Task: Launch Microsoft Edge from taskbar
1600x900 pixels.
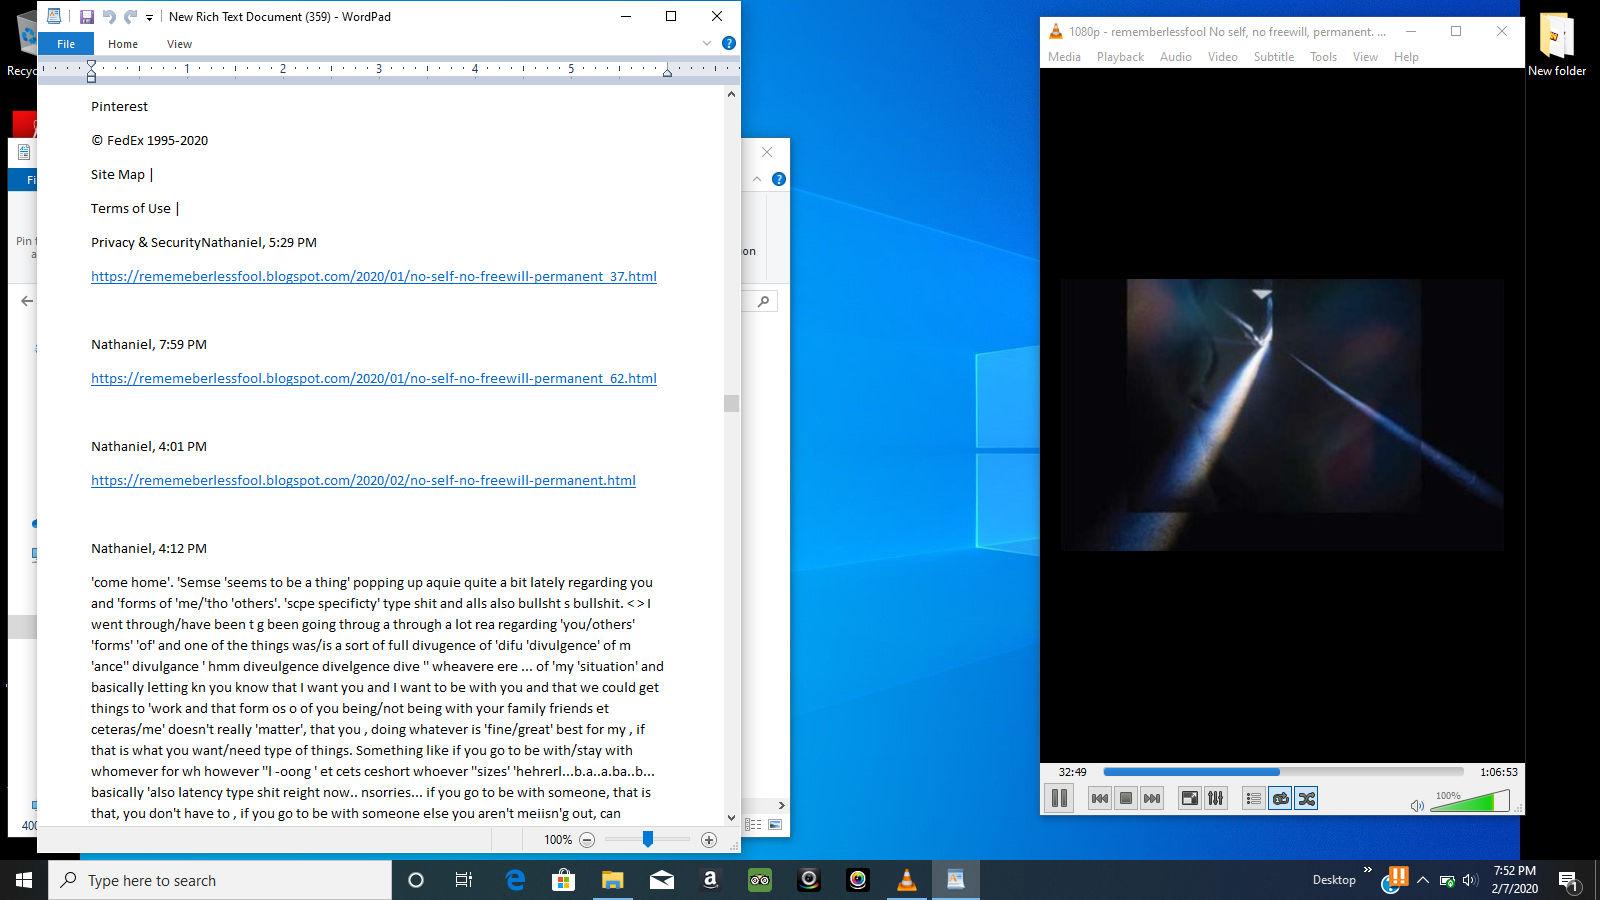Action: pyautogui.click(x=515, y=880)
